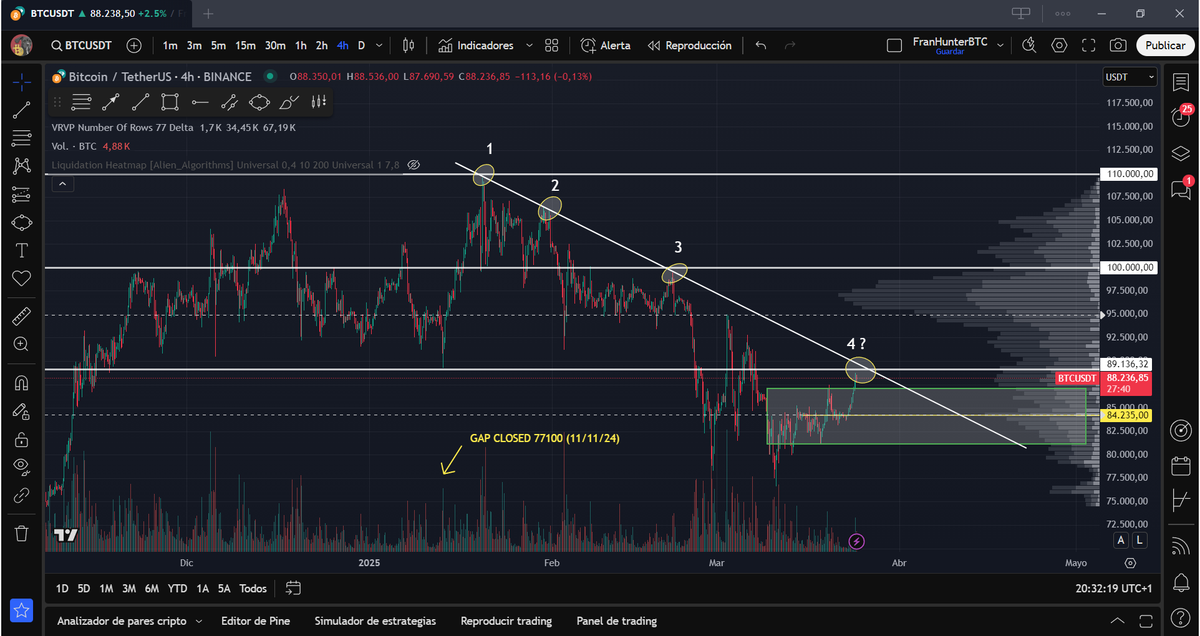Undo the last action
The height and width of the screenshot is (636, 1200).
(x=761, y=45)
